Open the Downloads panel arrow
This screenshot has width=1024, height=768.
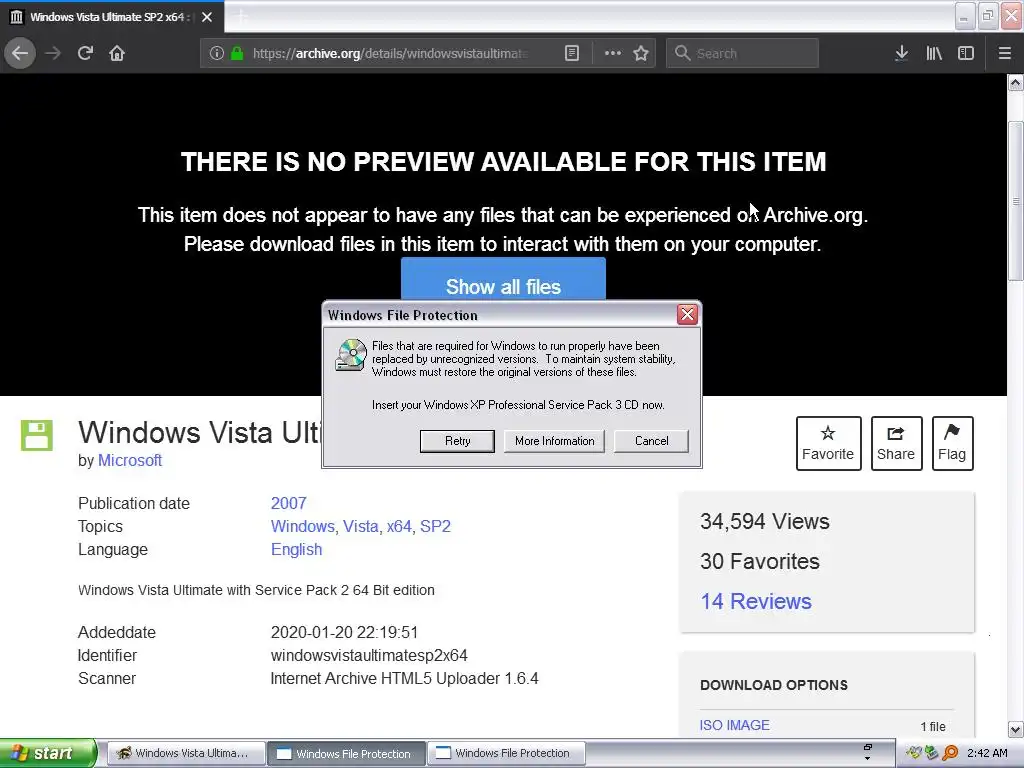pos(901,53)
